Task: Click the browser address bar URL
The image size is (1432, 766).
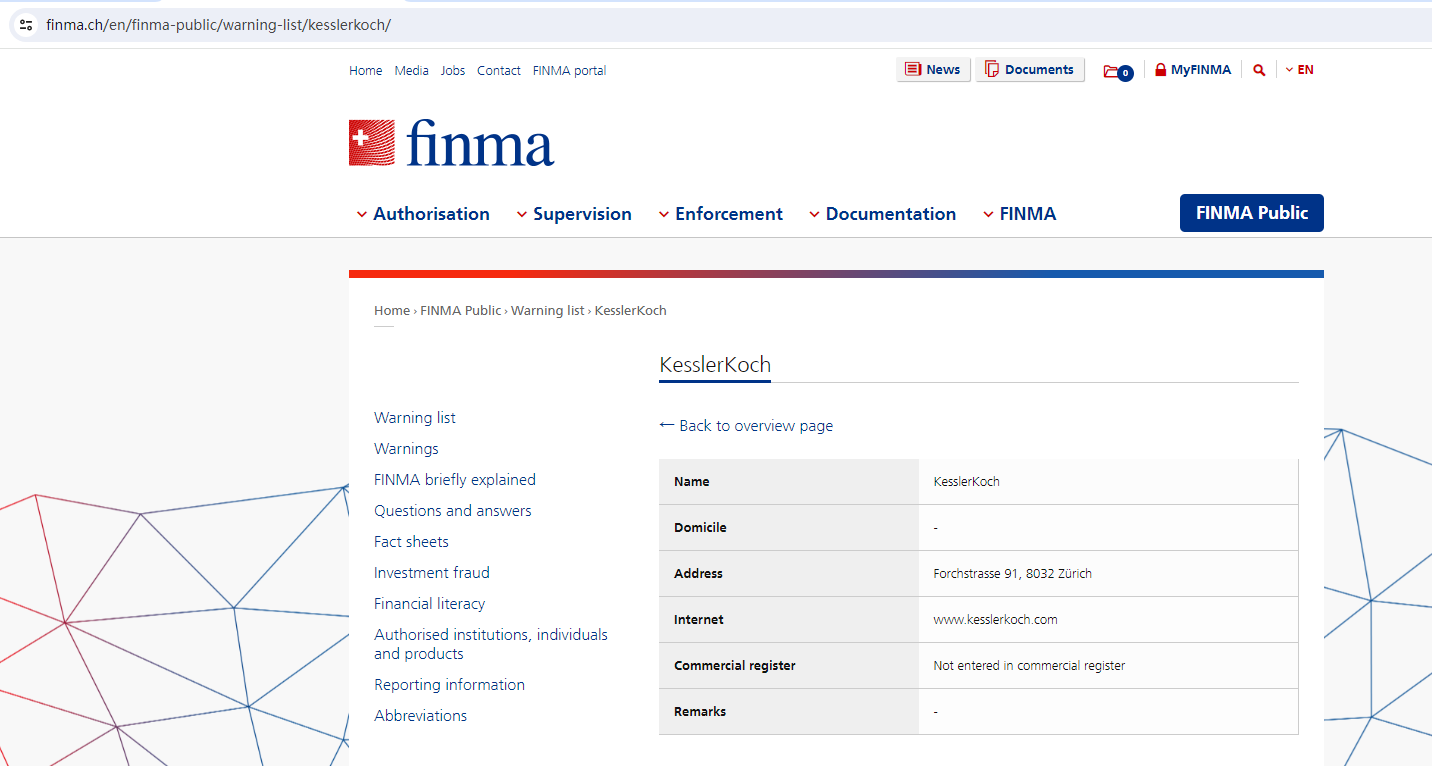Action: pyautogui.click(x=218, y=25)
